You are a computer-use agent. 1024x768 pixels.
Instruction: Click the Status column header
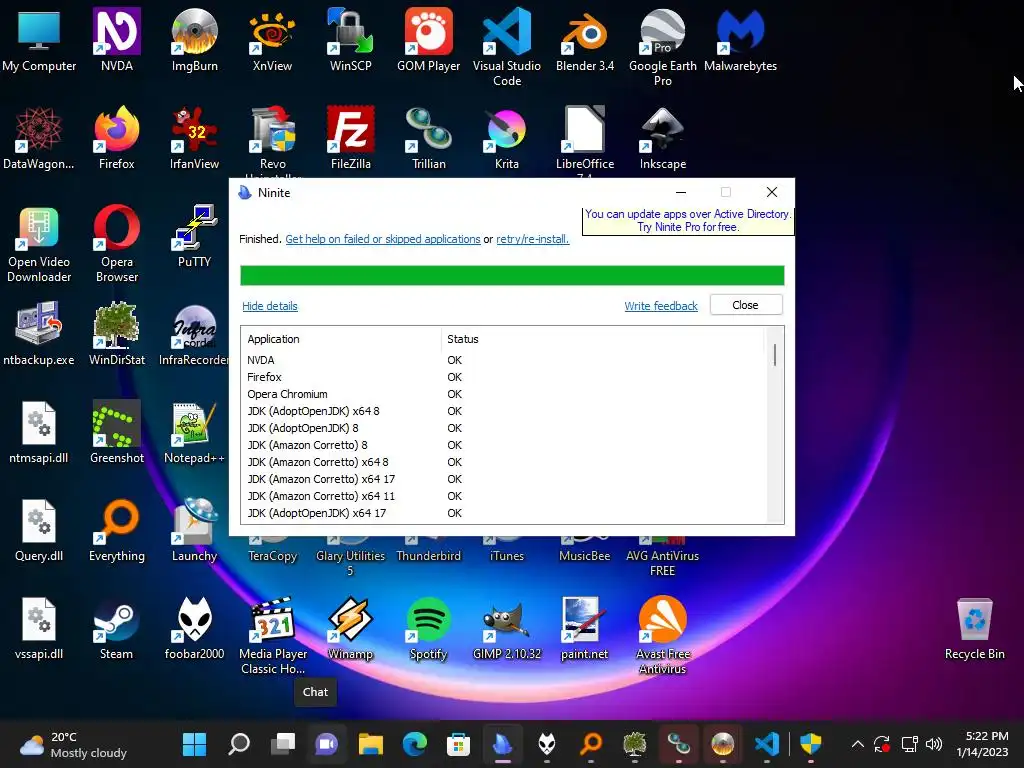click(601, 339)
